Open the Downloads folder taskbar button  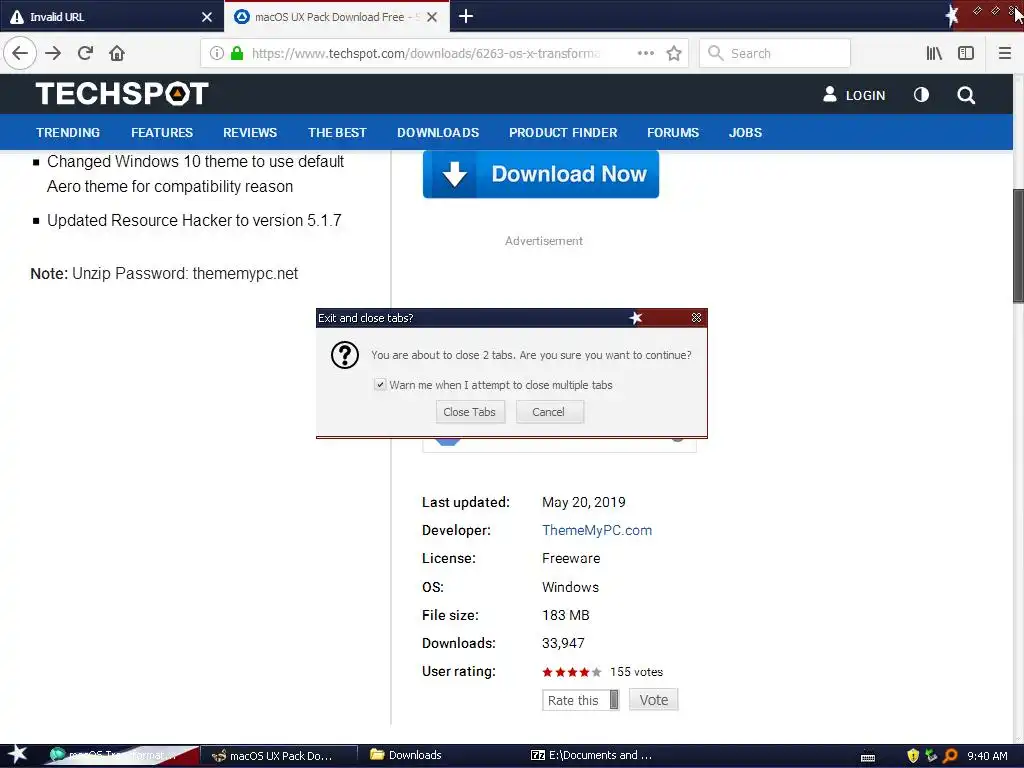[441, 756]
